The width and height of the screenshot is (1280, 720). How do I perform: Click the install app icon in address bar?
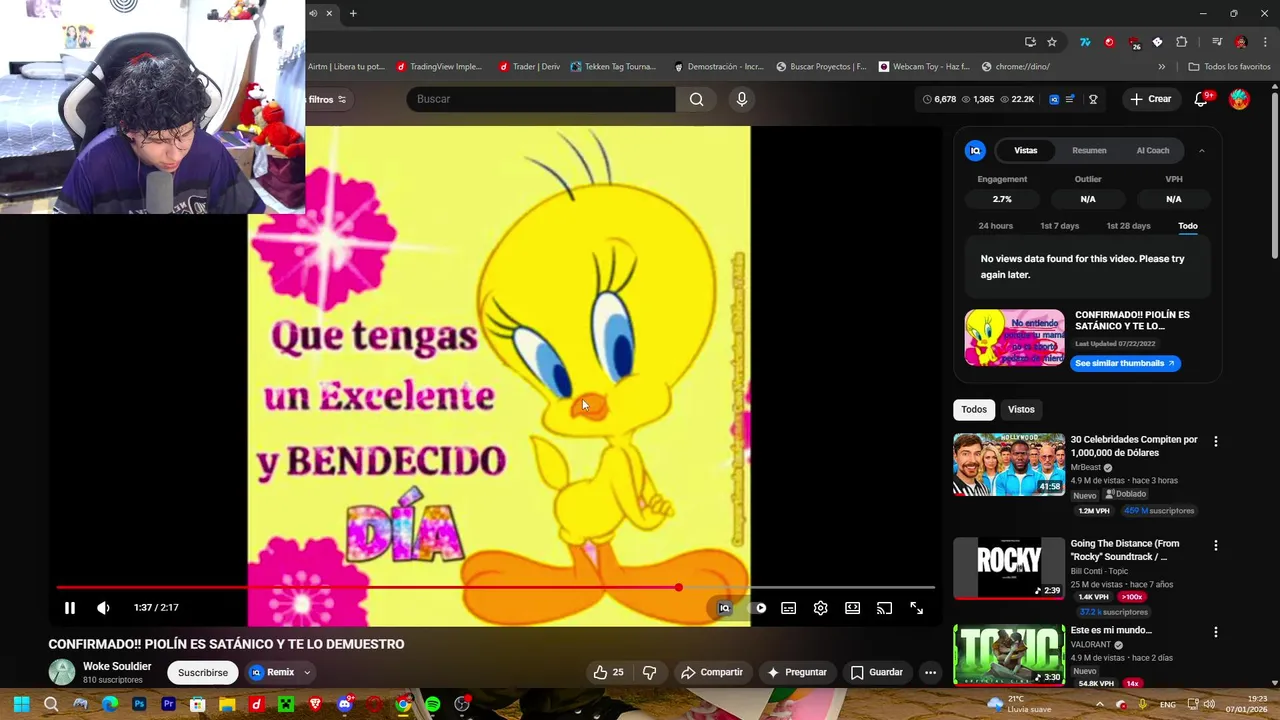pos(1030,42)
